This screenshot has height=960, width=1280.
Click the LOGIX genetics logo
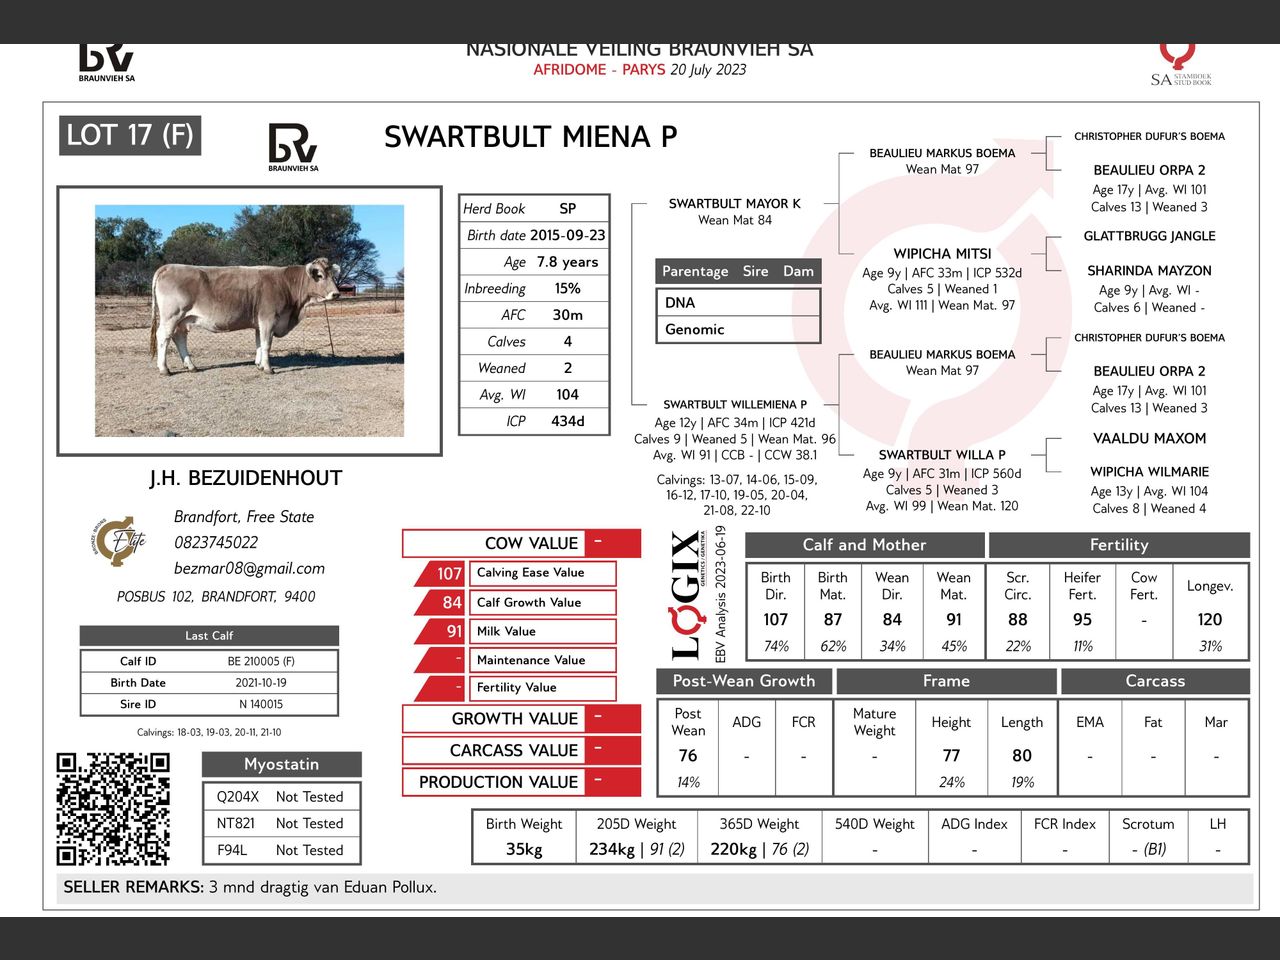[x=686, y=596]
